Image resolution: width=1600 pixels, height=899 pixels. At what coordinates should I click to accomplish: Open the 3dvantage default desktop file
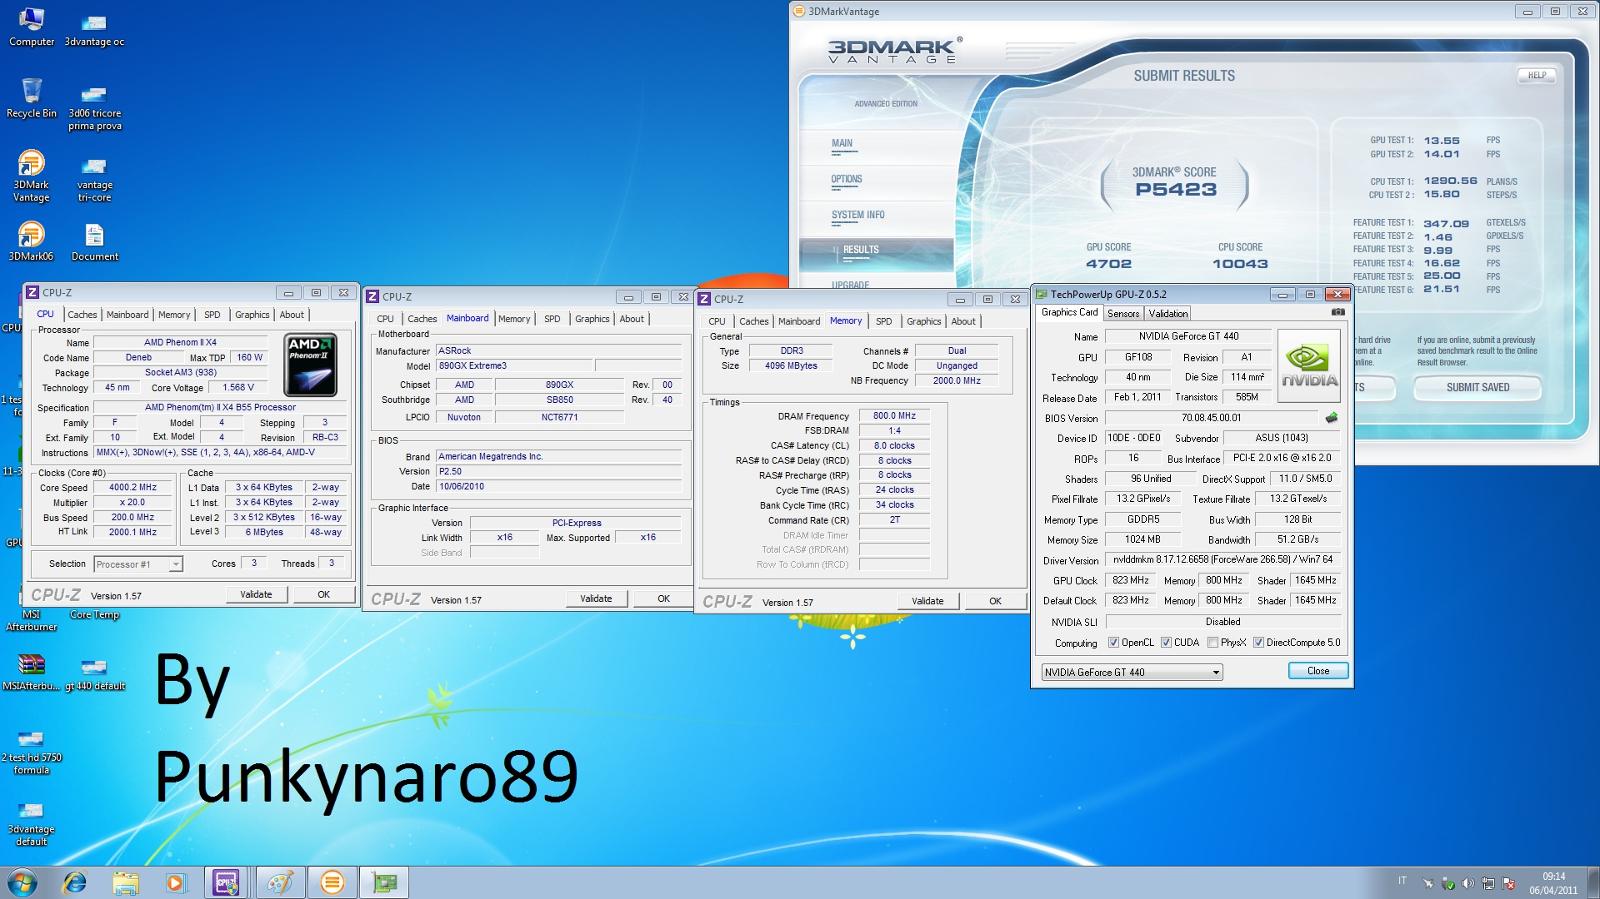click(31, 823)
